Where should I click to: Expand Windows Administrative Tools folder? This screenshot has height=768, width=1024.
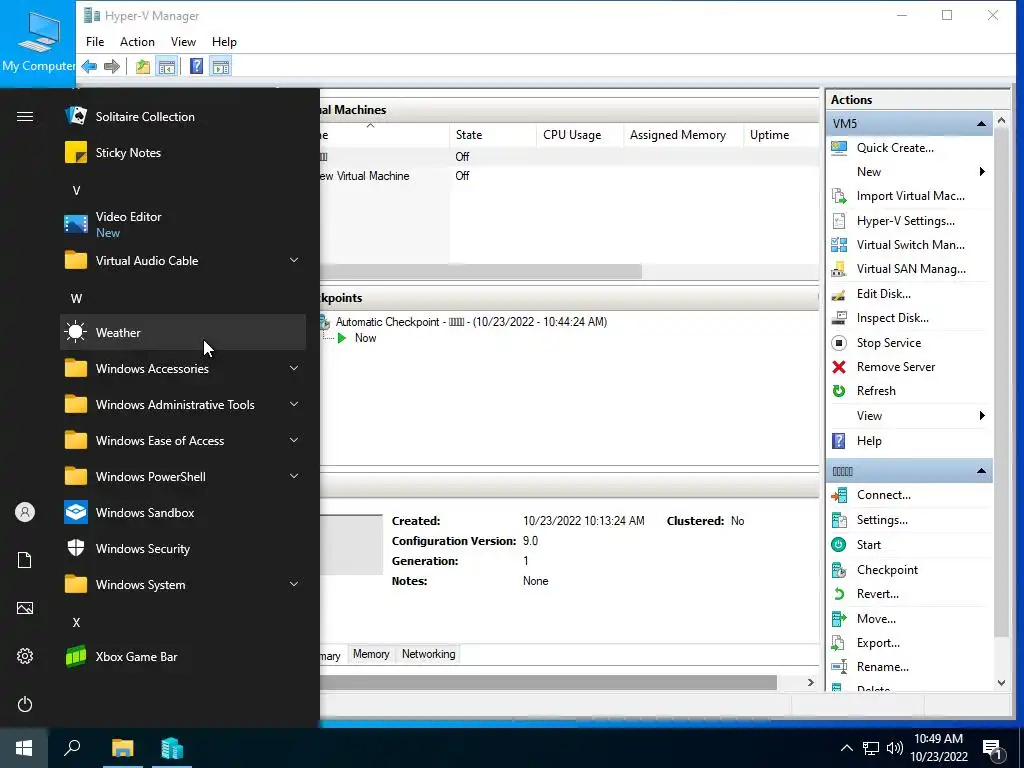click(x=183, y=405)
